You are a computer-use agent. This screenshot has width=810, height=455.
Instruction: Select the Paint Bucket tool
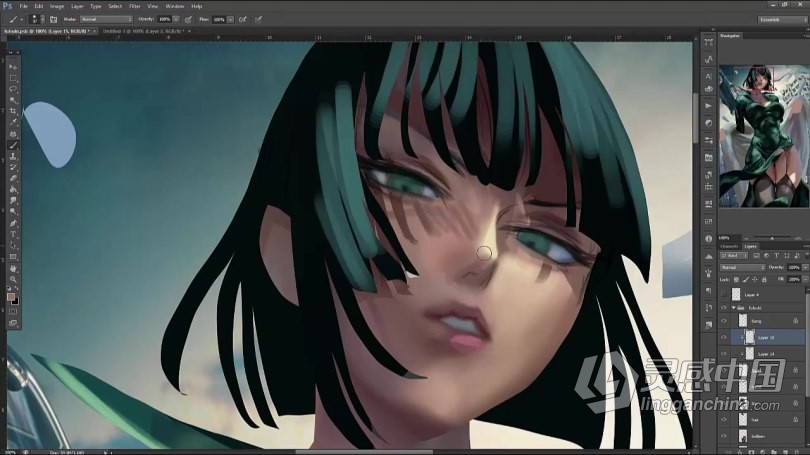click(x=13, y=190)
